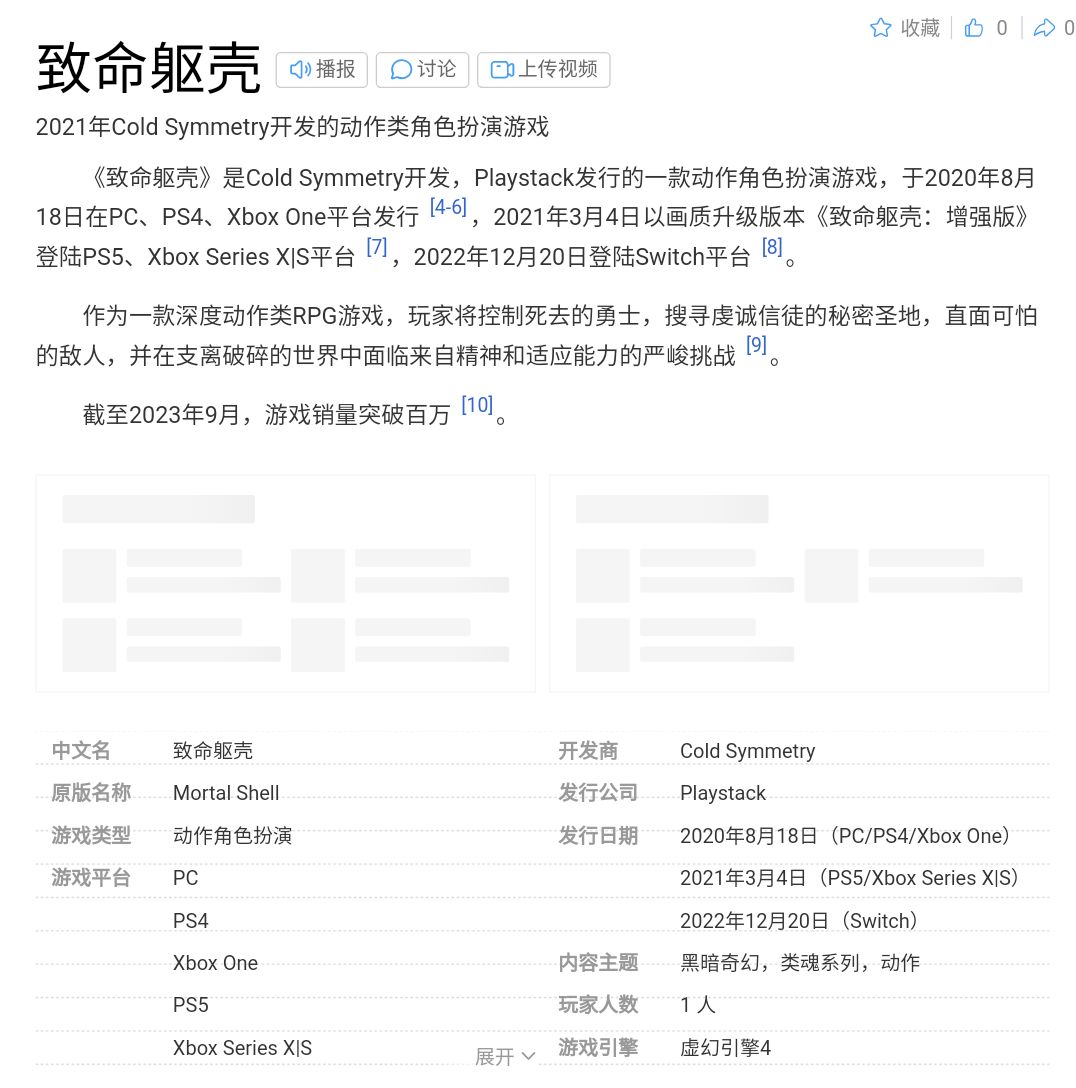Click the value Cold Symmetry in infobox
This screenshot has height=1088, width=1076.
[747, 751]
